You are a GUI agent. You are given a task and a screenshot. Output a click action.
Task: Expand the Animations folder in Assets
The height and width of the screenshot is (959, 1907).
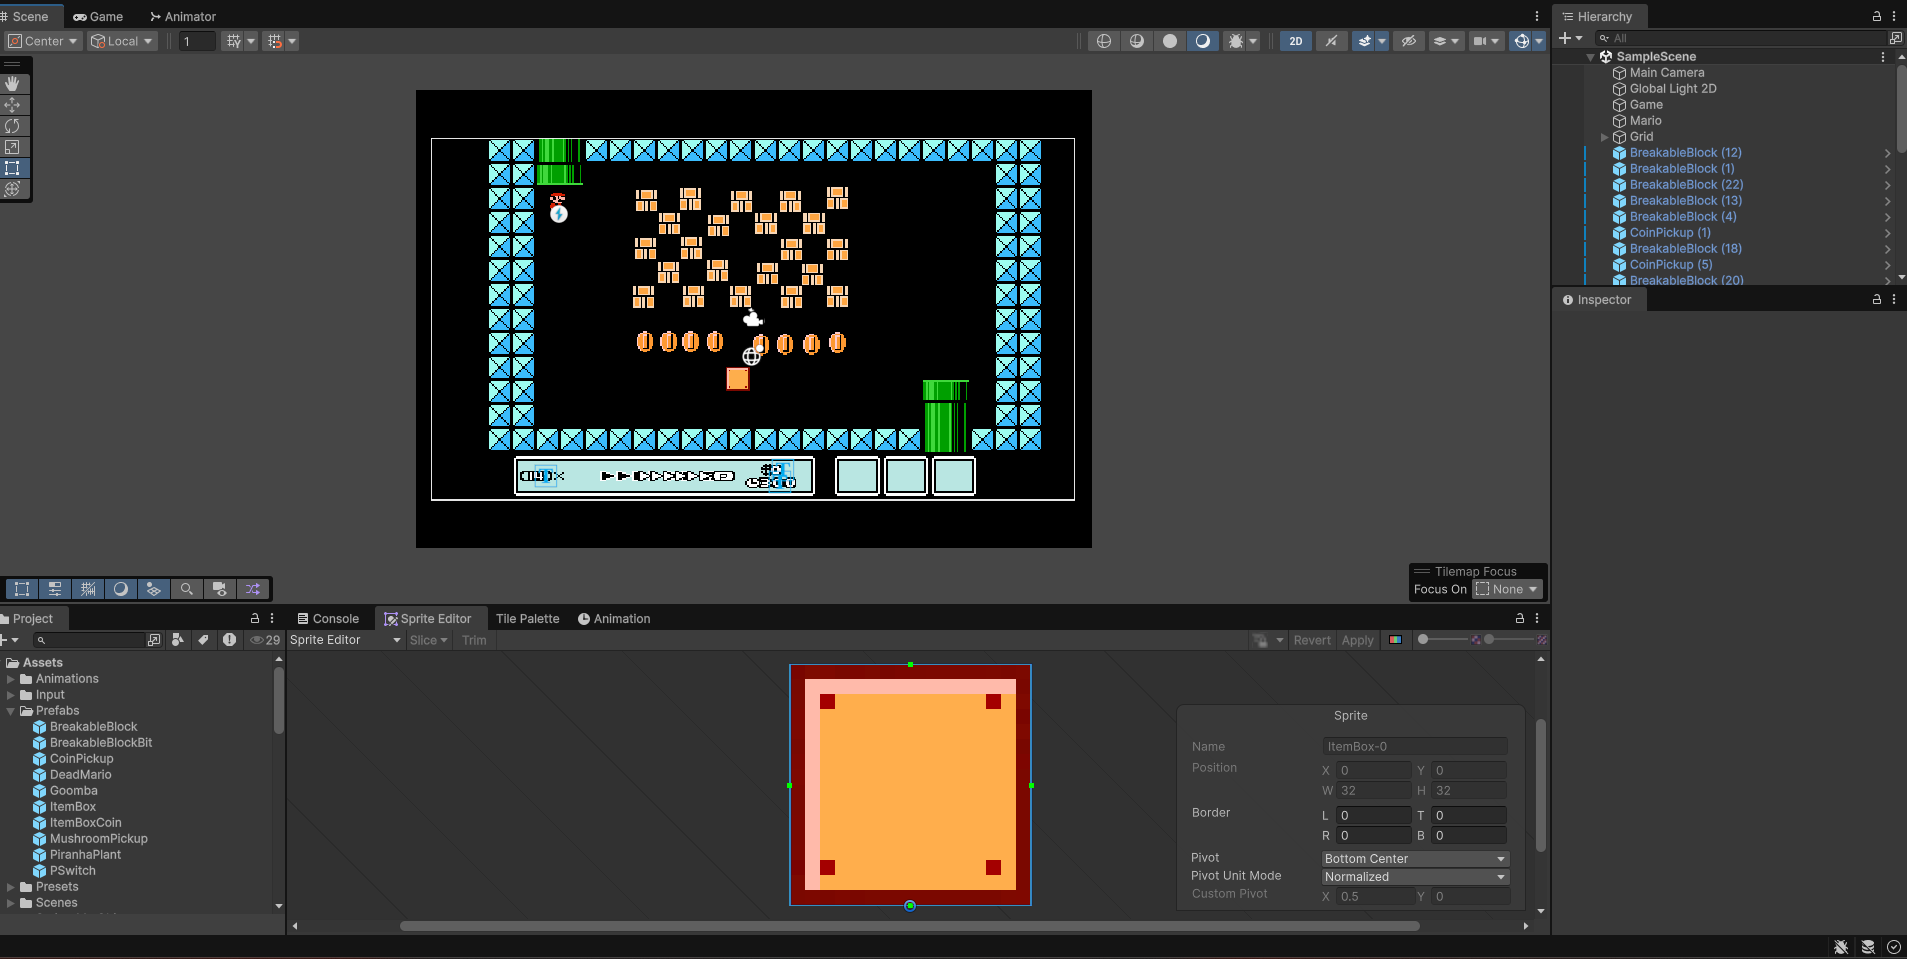tap(11, 679)
